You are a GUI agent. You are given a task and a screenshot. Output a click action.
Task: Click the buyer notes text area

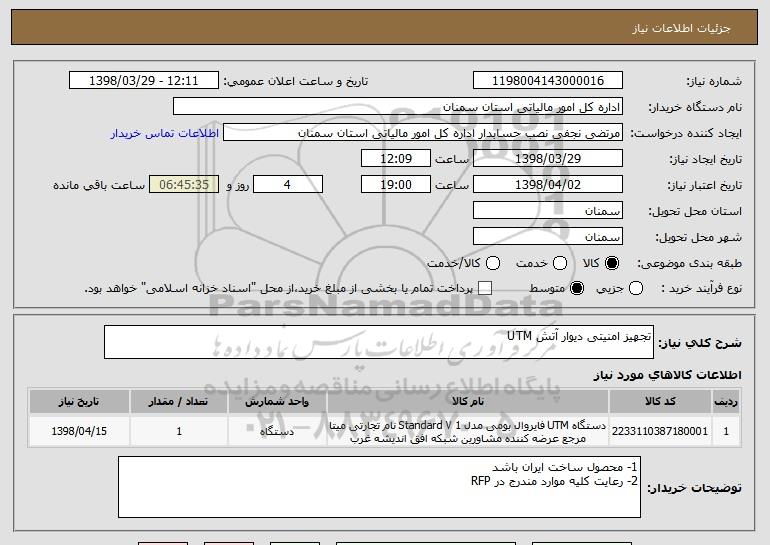click(379, 487)
